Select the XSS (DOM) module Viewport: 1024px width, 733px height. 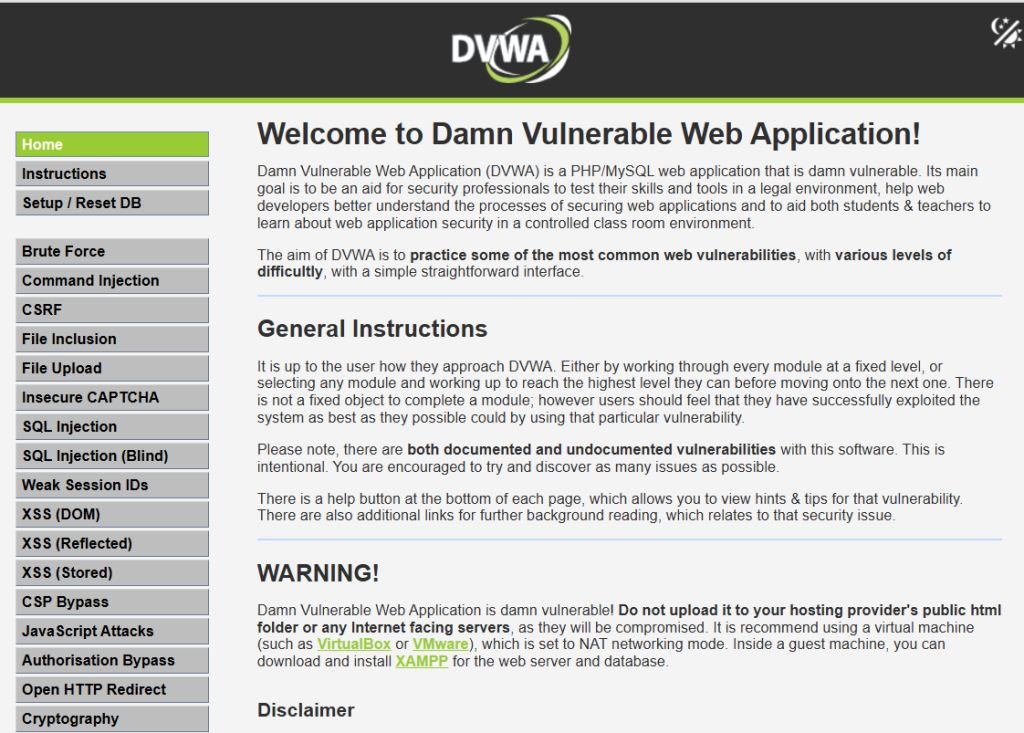click(x=112, y=514)
